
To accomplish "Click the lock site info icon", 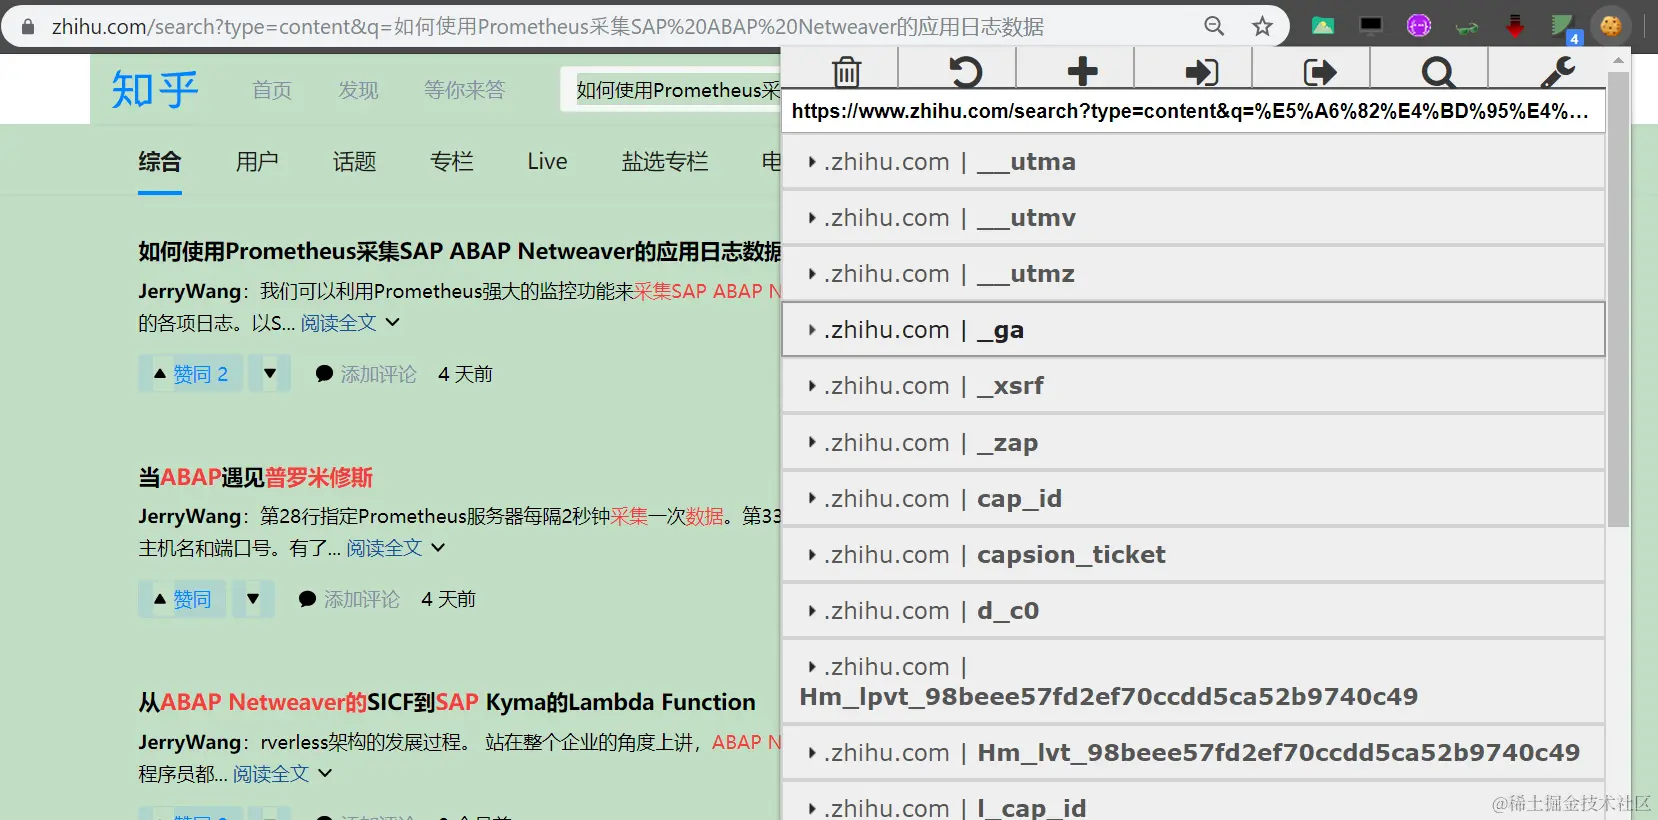I will pyautogui.click(x=28, y=27).
